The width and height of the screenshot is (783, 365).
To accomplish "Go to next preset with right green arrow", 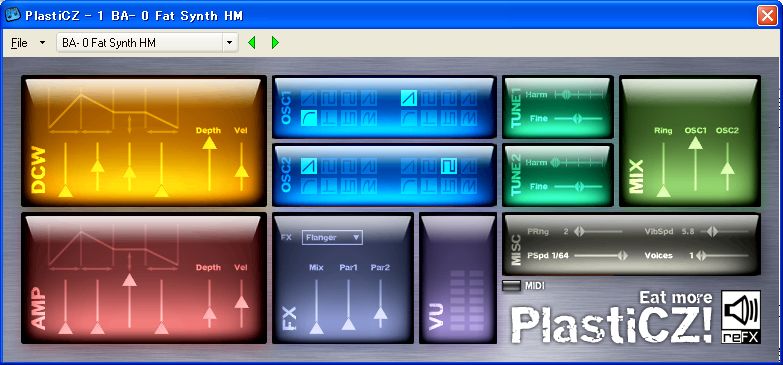I will tap(275, 43).
